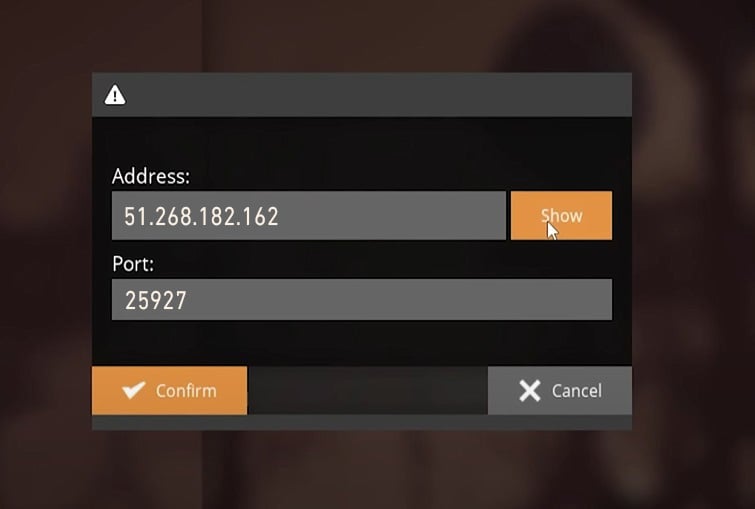Viewport: 755px width, 509px height.
Task: Click the checkmark icon on Confirm
Action: click(133, 390)
